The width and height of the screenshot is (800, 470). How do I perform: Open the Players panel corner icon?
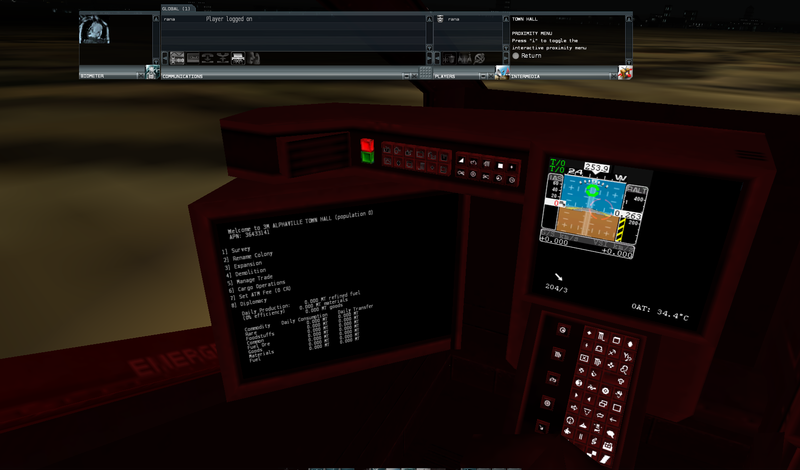coord(502,72)
